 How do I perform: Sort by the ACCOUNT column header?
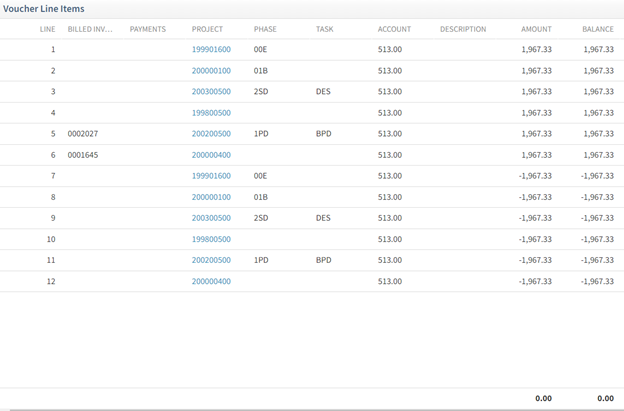(394, 29)
